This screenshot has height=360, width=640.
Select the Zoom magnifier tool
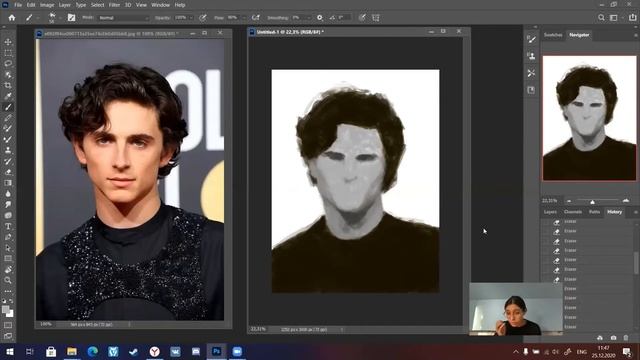click(x=8, y=280)
